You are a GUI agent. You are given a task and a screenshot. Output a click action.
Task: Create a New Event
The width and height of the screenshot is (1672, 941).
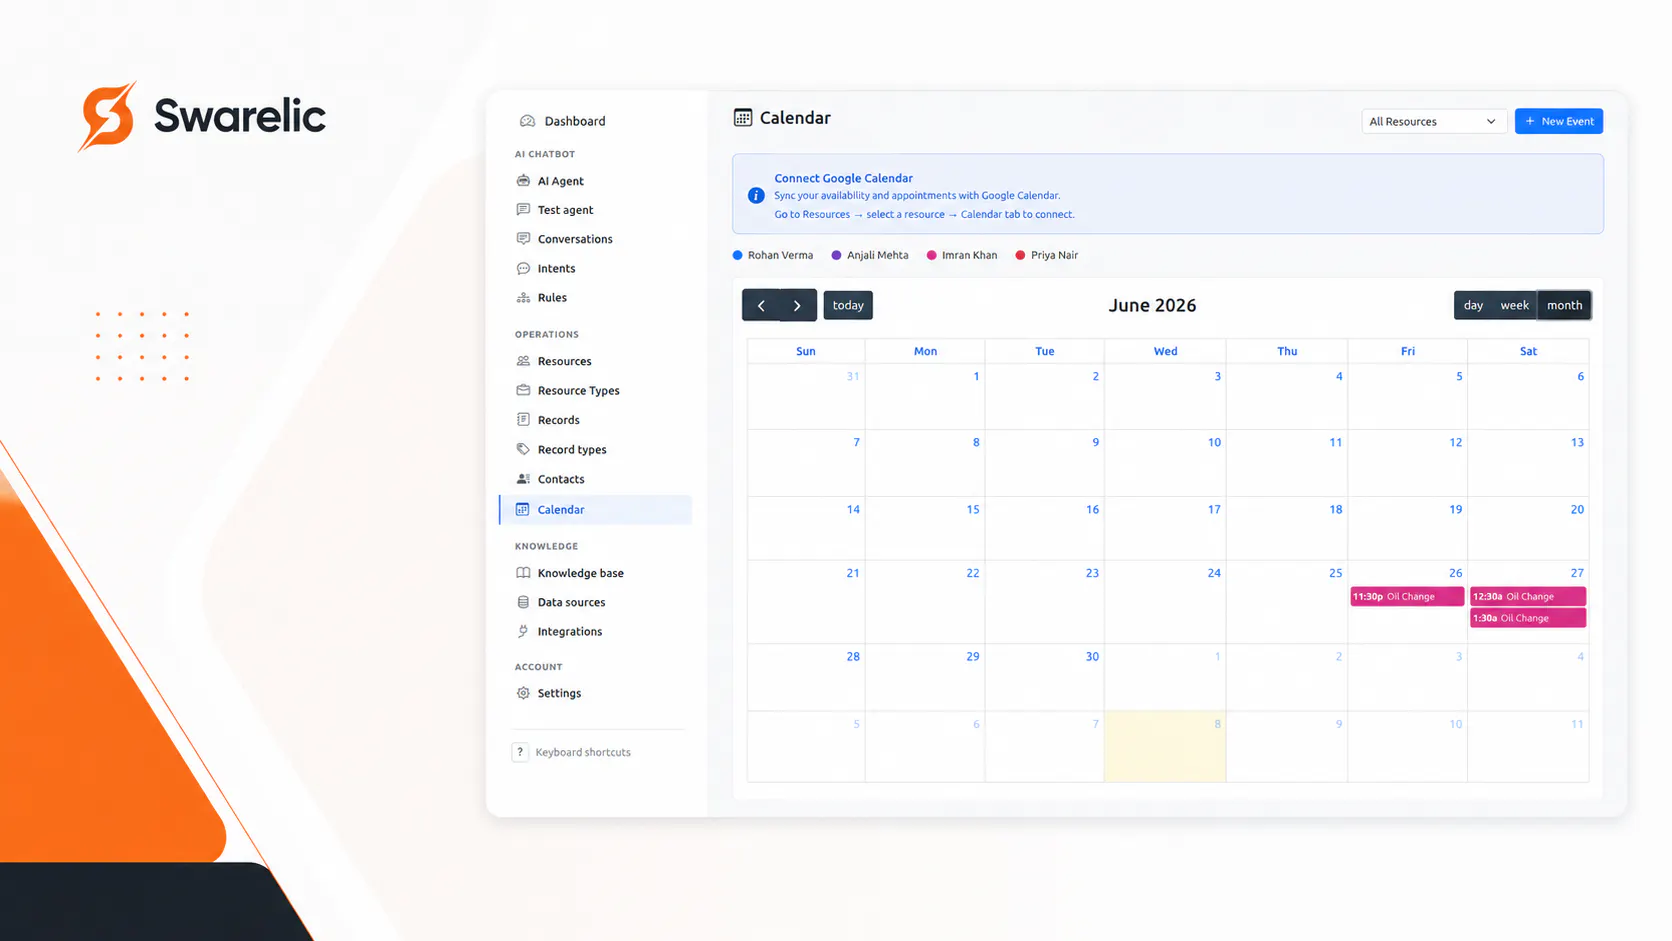[1559, 121]
